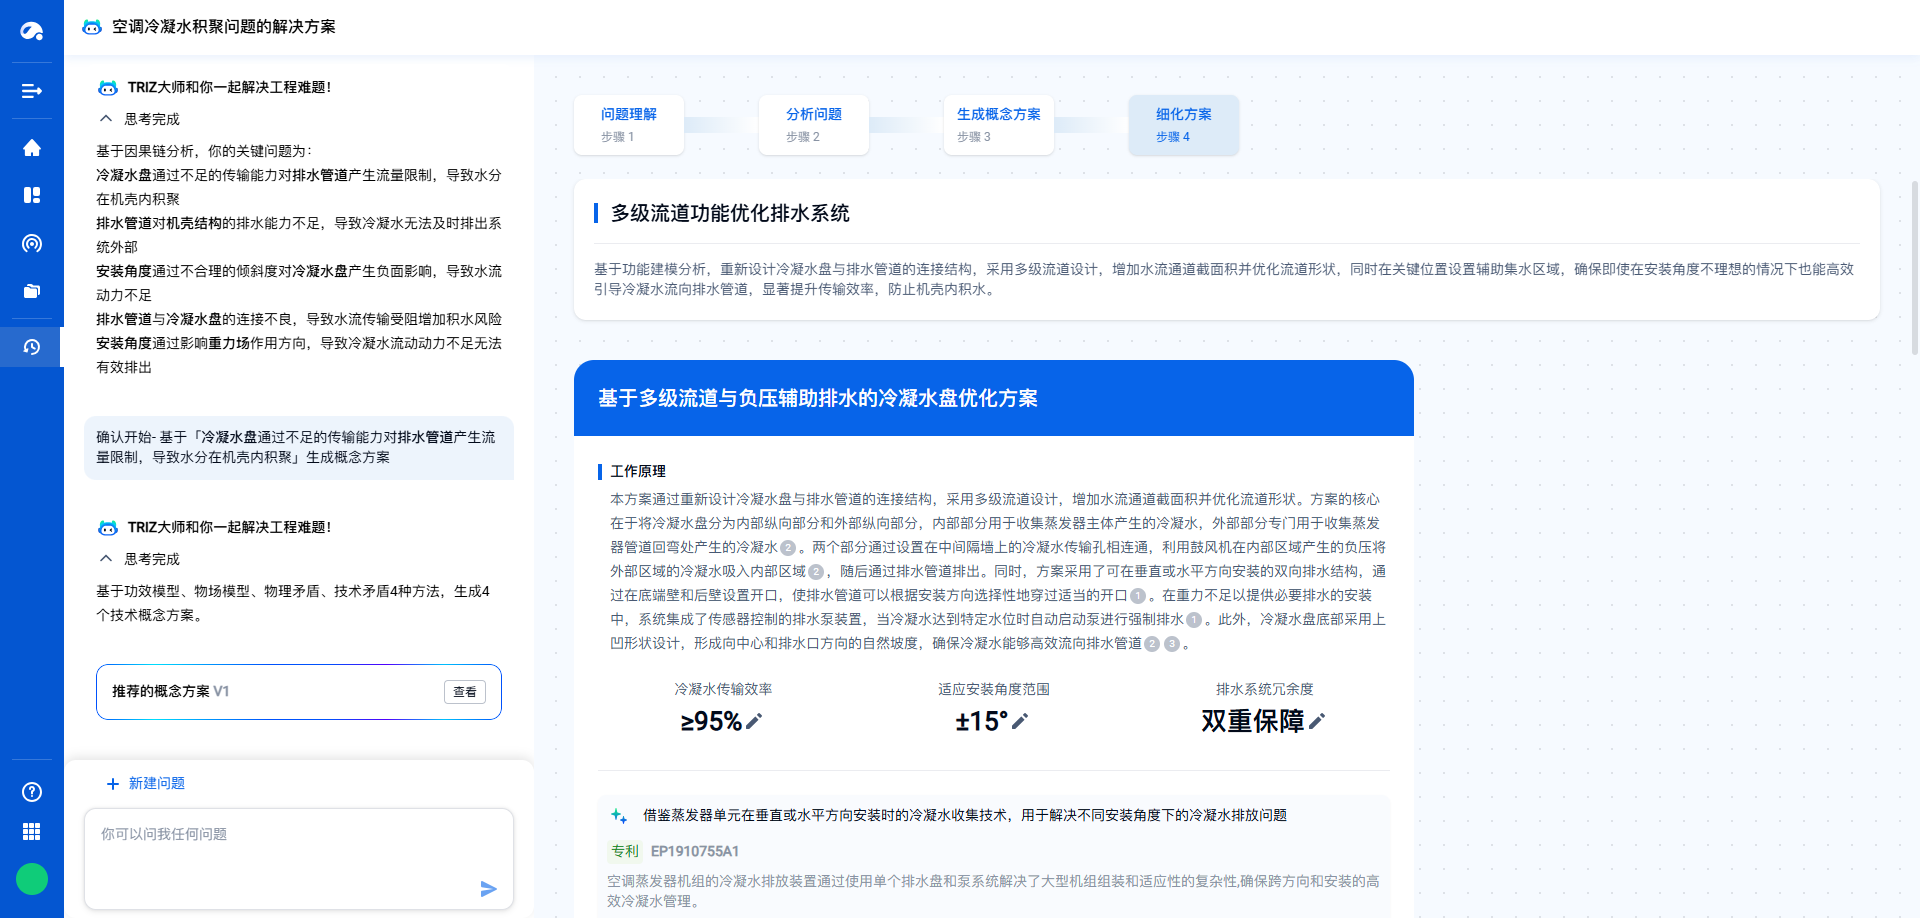Click the chat input field 你可以问我任何问题

[298, 834]
